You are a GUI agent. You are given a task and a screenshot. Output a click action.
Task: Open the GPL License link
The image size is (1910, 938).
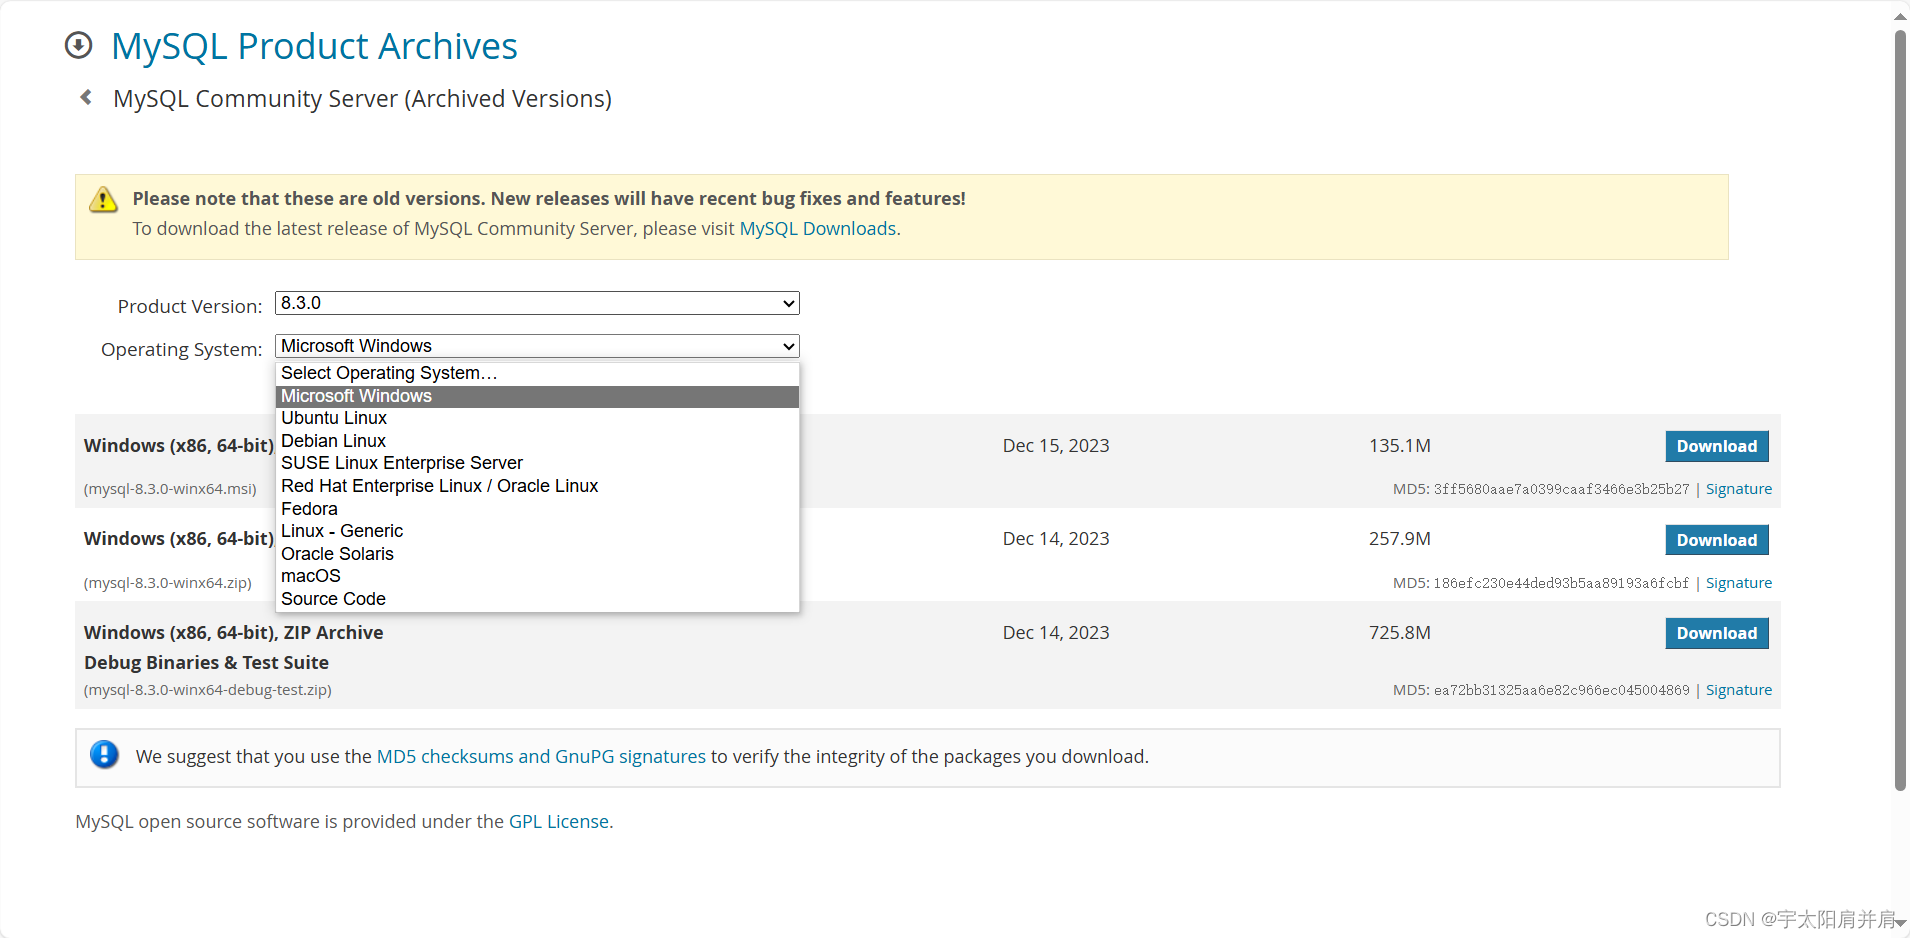559,822
